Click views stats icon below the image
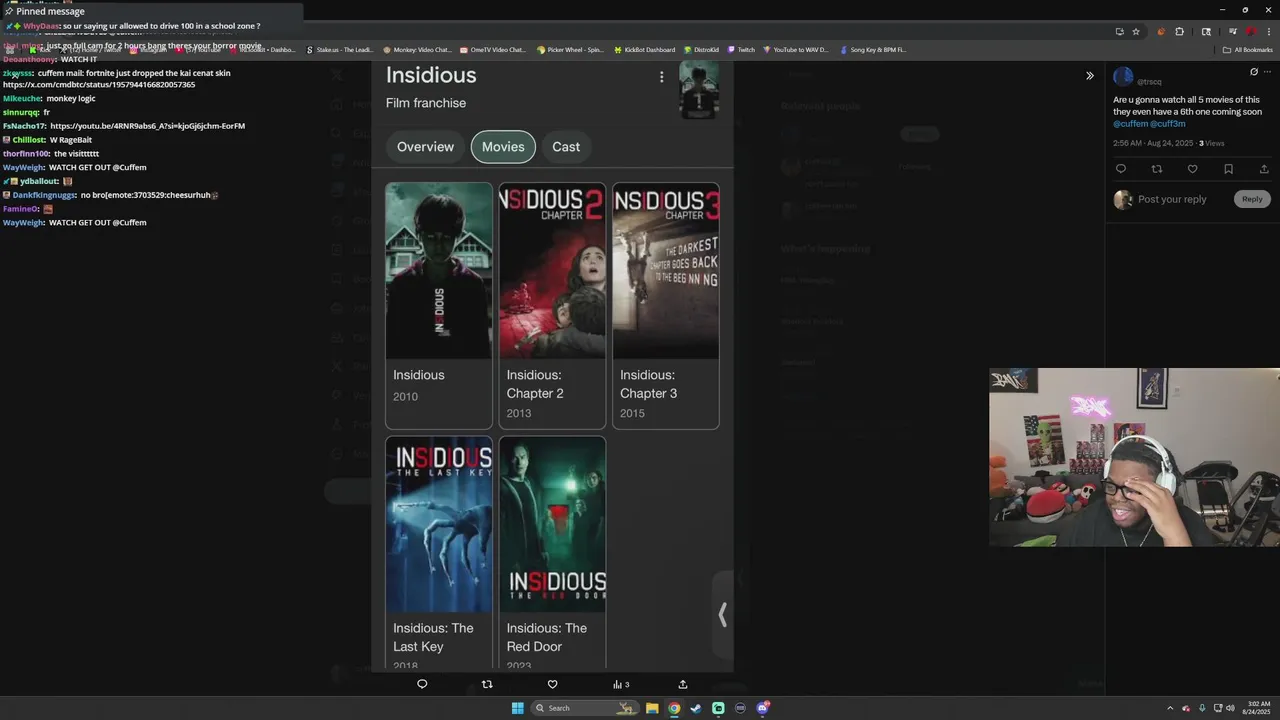 pos(621,685)
